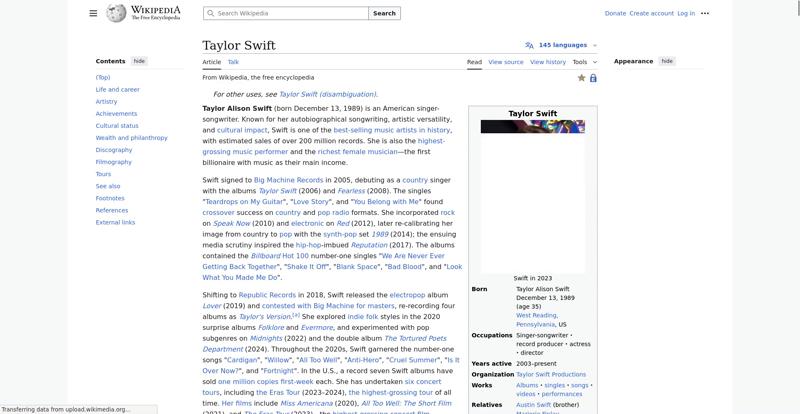Open Taylor Swift Productions infobox link
Image resolution: width=800 pixels, height=414 pixels.
pos(551,374)
